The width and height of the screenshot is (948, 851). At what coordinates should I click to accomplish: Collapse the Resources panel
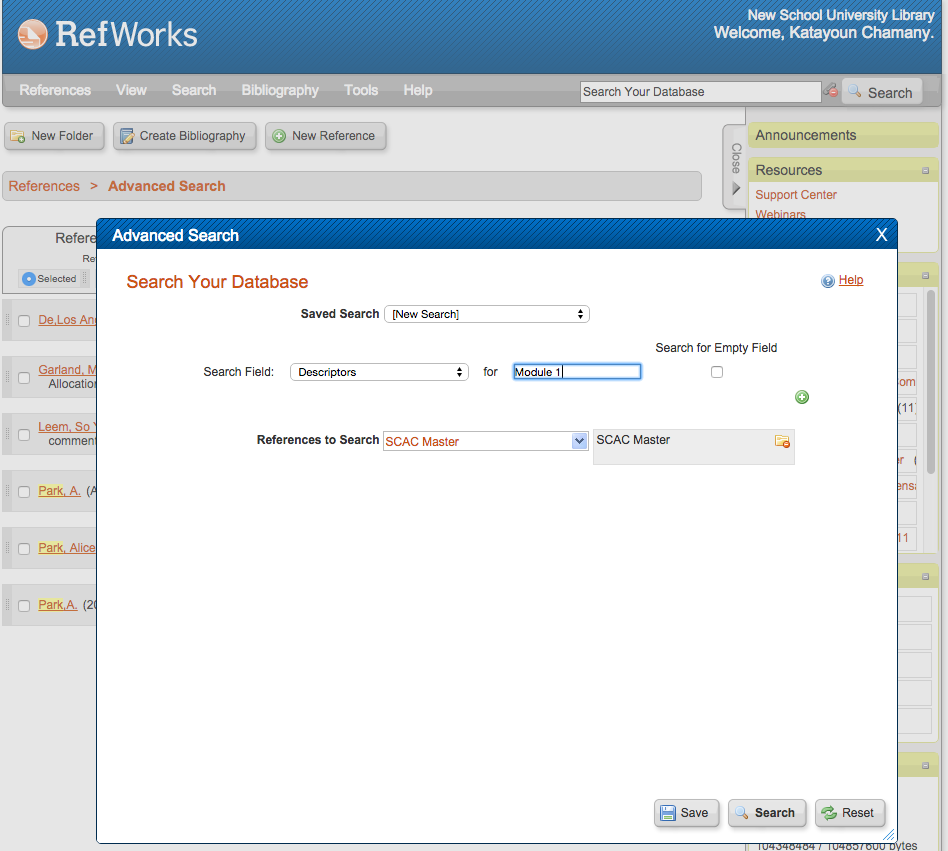tap(925, 170)
